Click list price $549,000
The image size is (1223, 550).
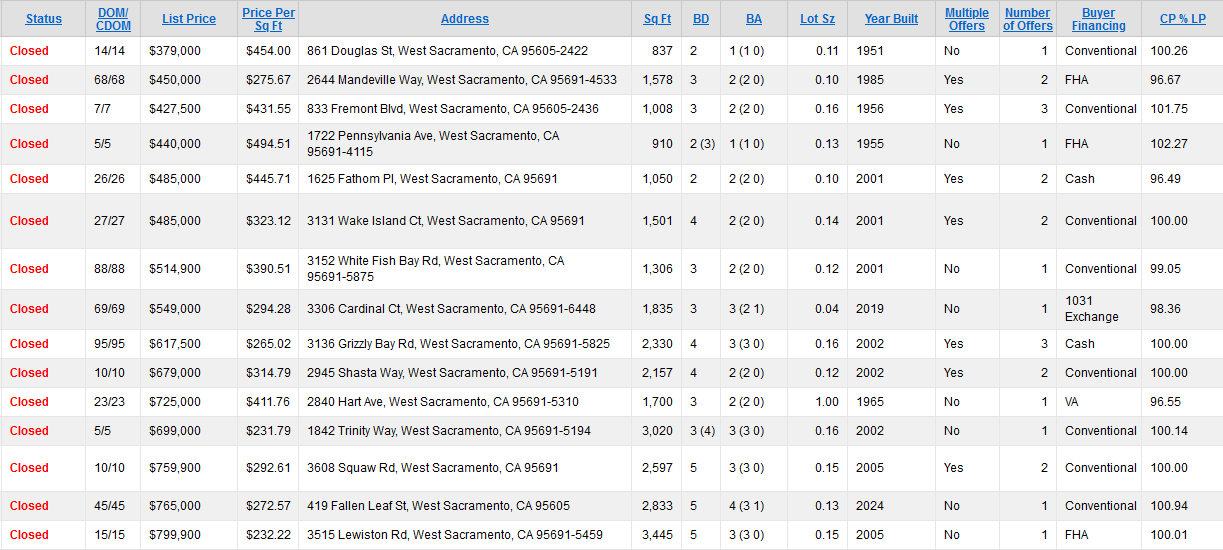pyautogui.click(x=175, y=309)
